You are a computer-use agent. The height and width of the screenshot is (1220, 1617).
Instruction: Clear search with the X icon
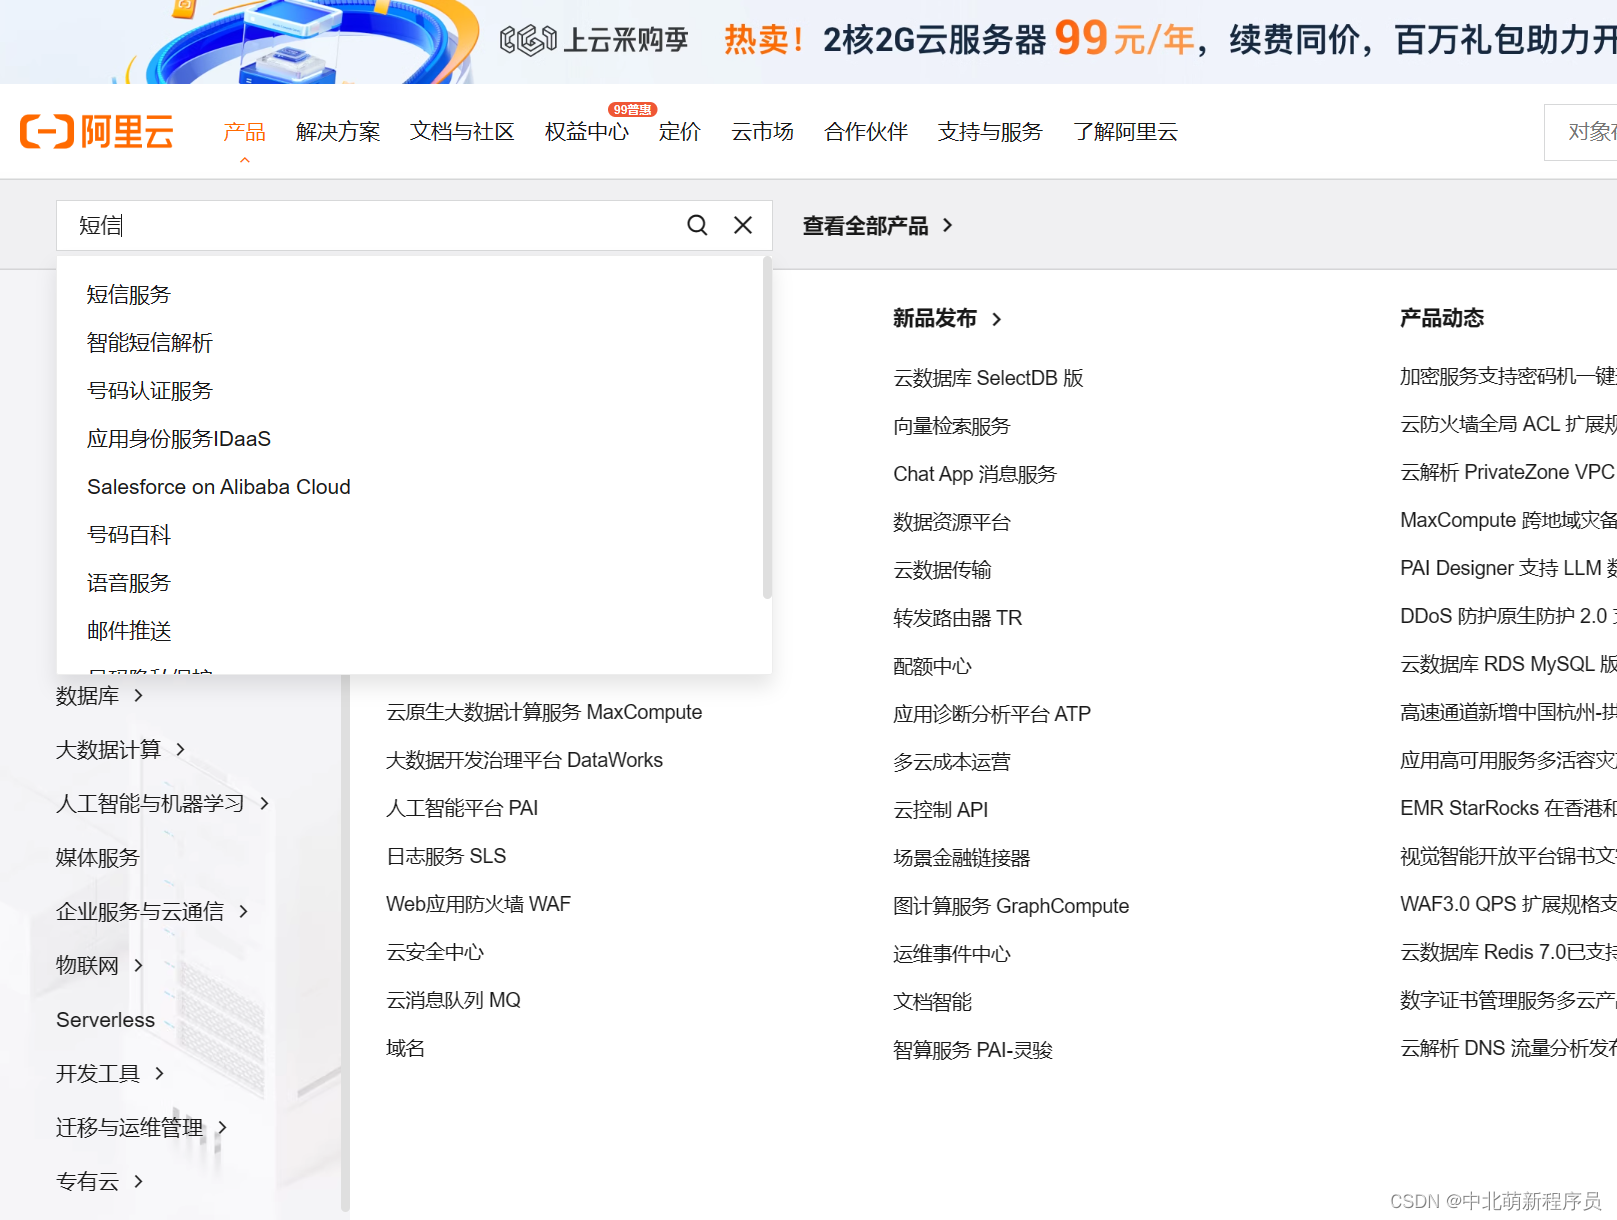743,225
